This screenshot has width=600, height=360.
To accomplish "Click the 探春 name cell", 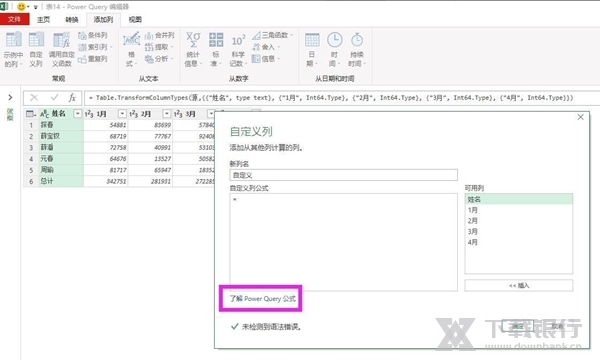I will pos(61,125).
